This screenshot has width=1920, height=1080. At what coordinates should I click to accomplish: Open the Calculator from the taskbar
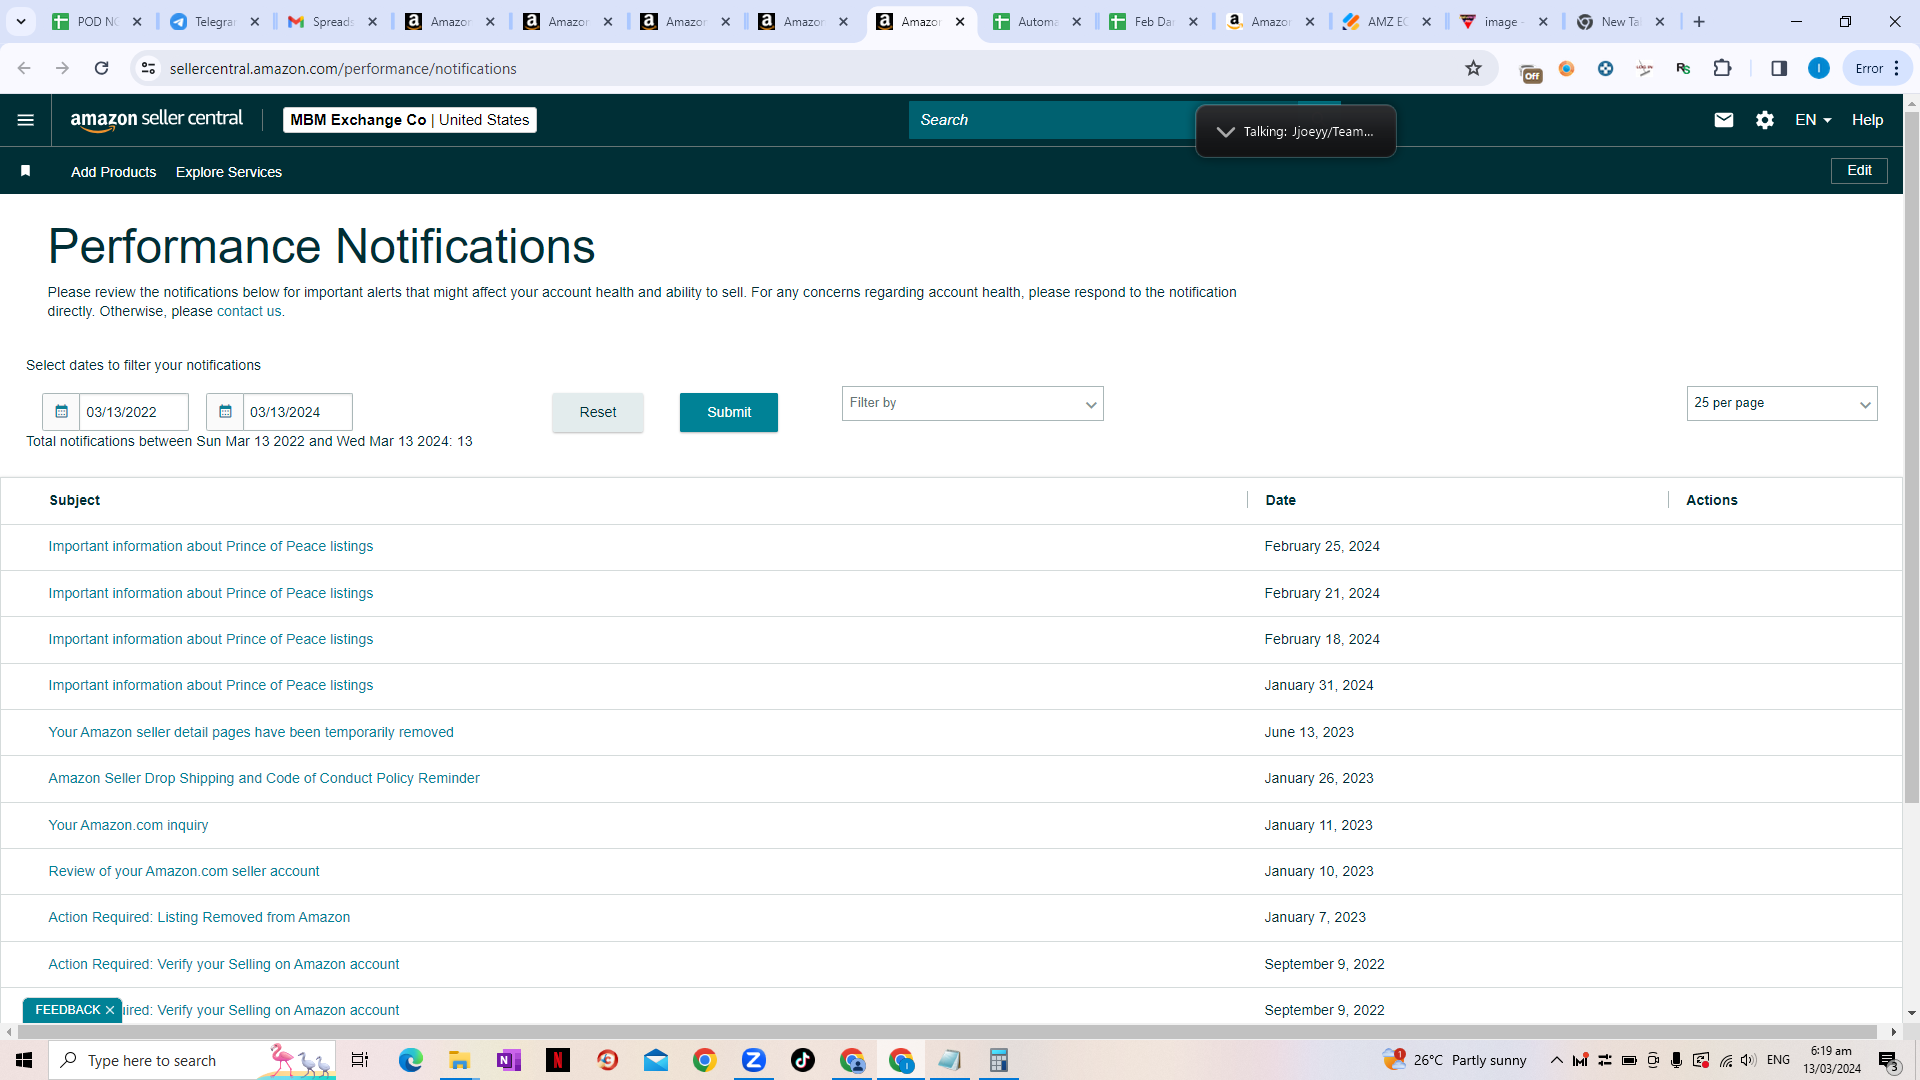tap(998, 1060)
